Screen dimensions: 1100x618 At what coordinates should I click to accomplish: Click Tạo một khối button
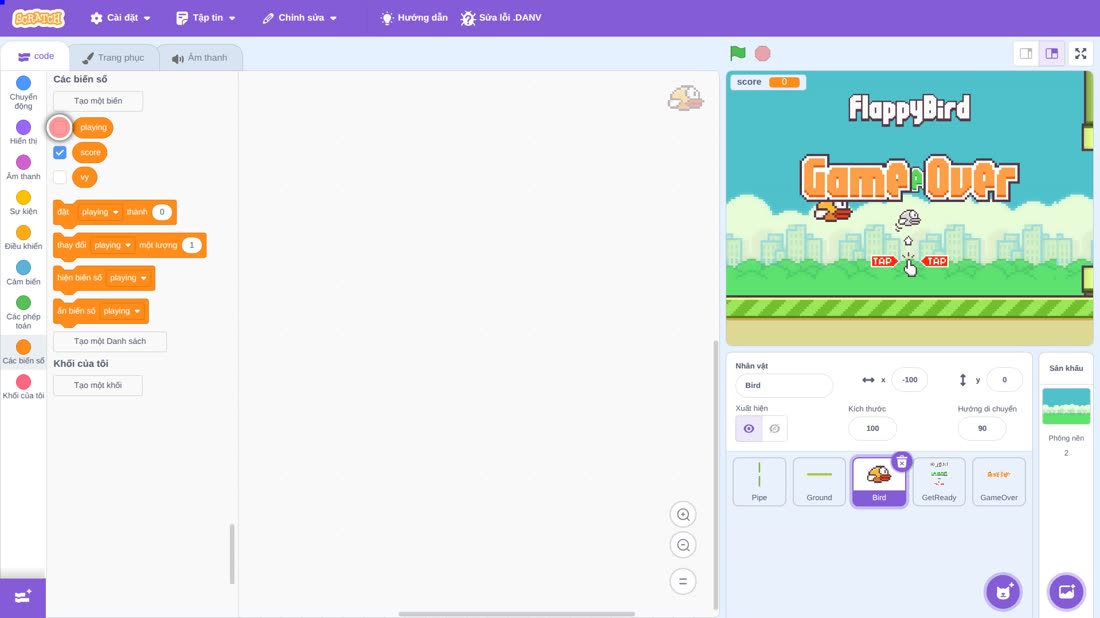[98, 385]
